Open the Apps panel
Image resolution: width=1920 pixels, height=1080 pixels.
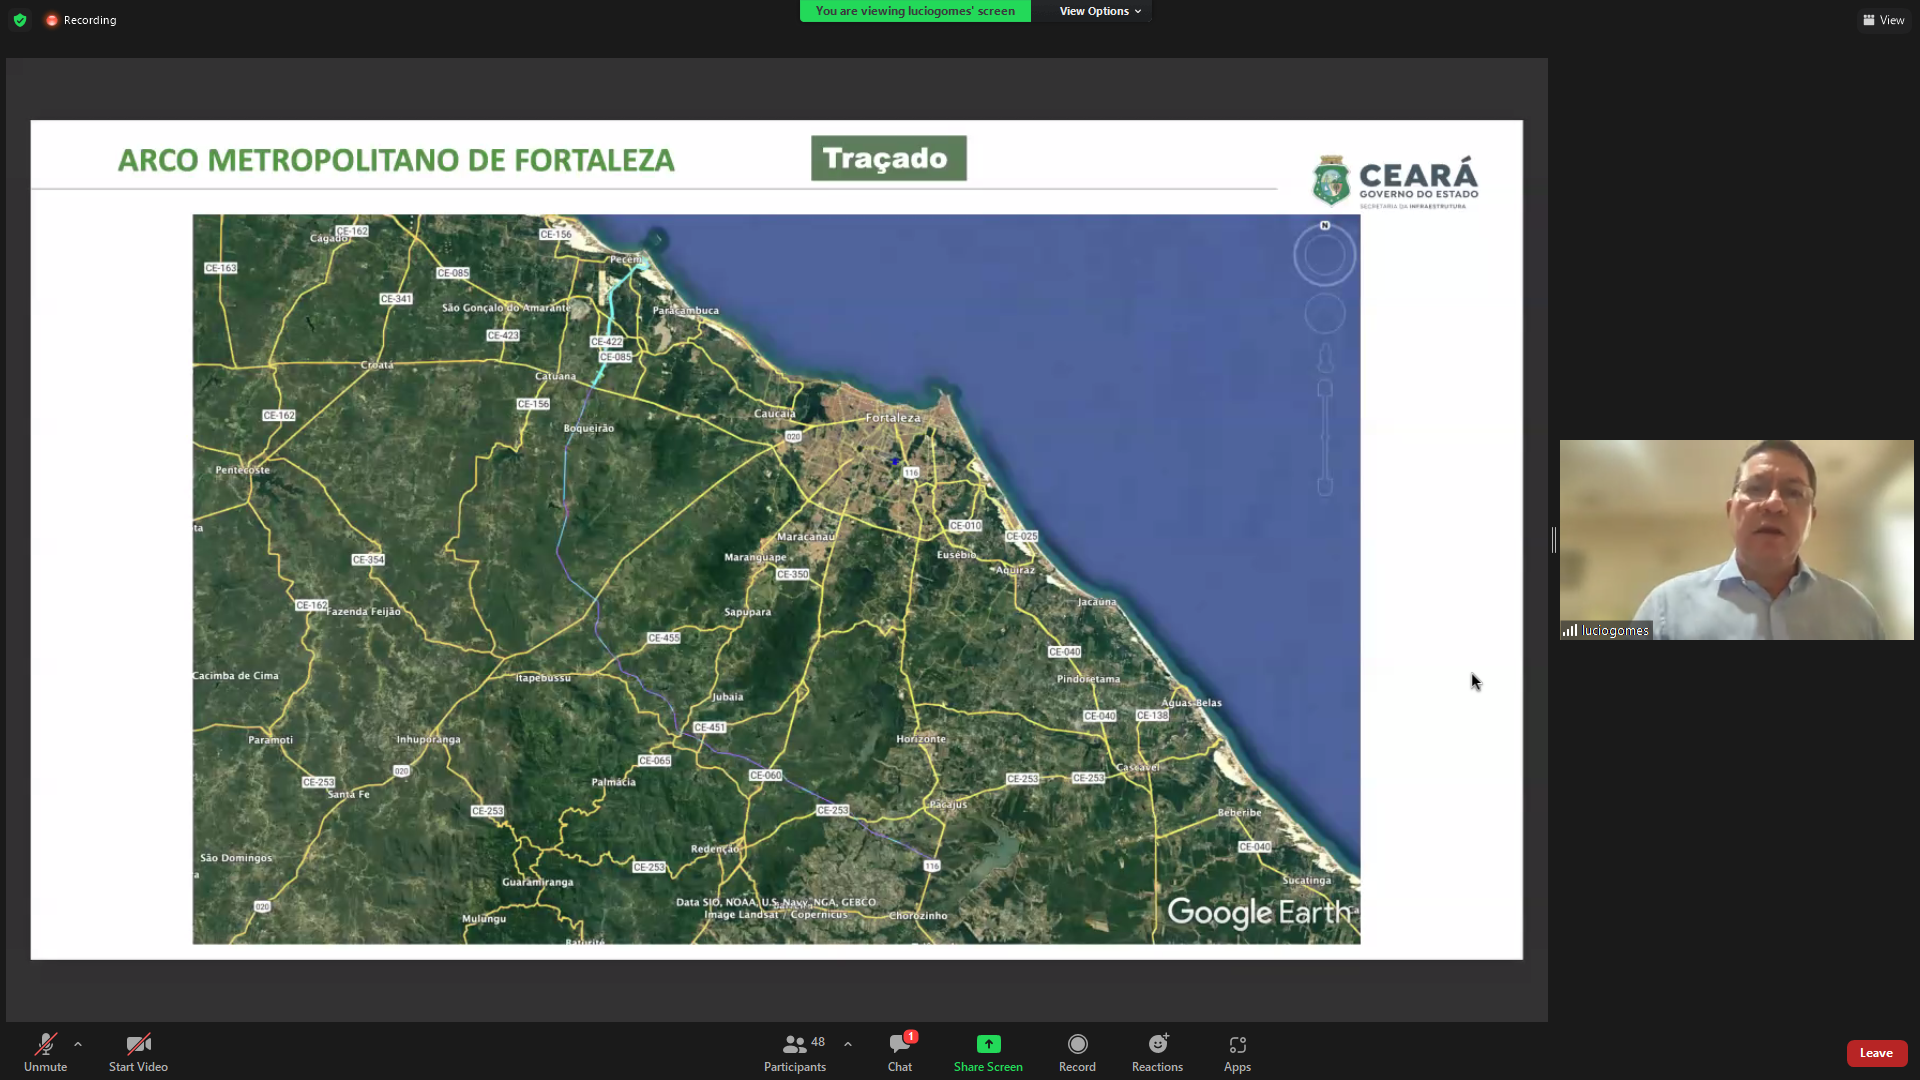tap(1237, 1052)
